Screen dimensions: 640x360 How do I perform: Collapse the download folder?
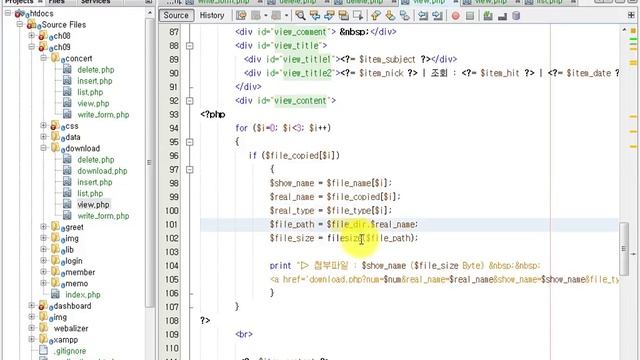43,148
